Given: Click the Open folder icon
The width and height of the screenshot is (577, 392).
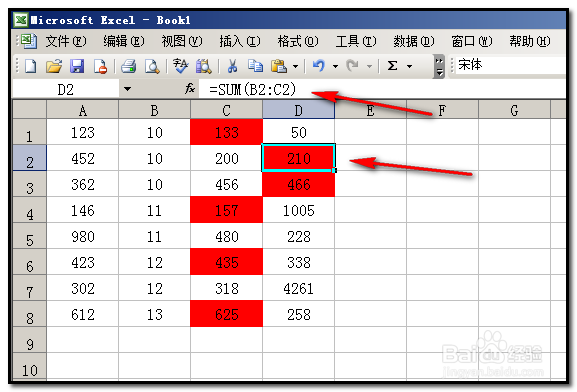Looking at the screenshot, I should pos(54,66).
